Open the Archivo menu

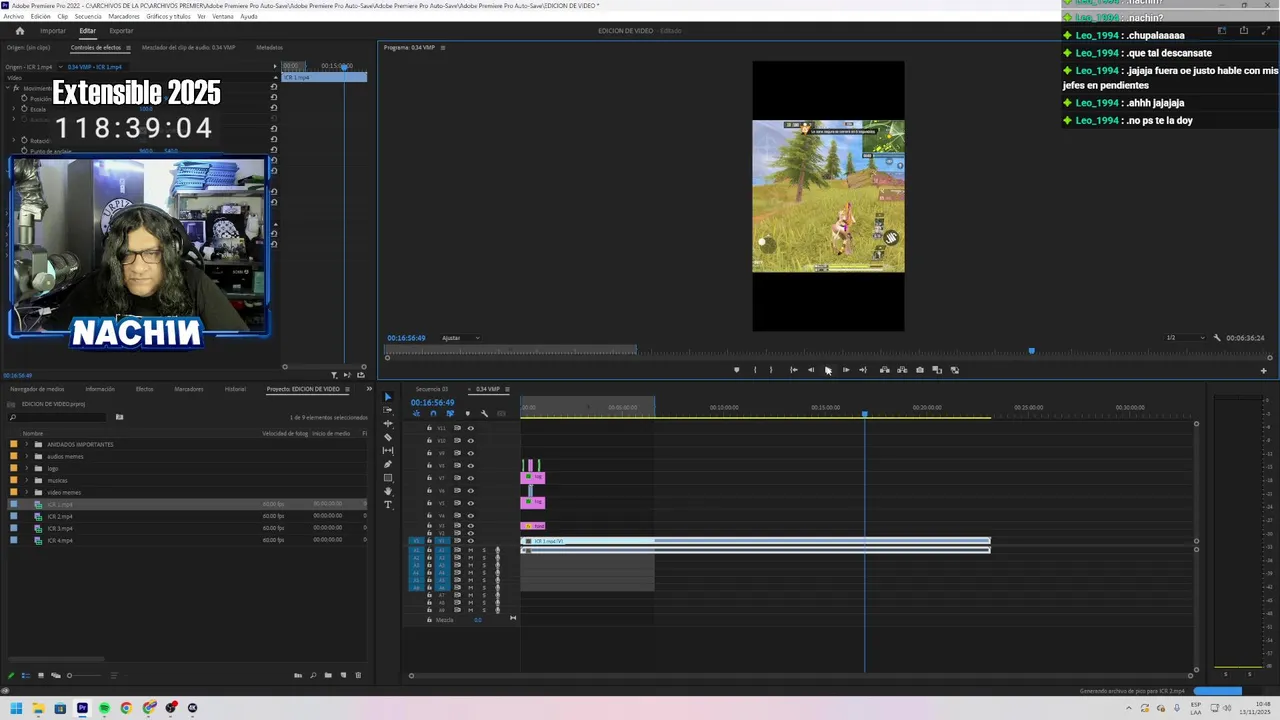point(13,17)
